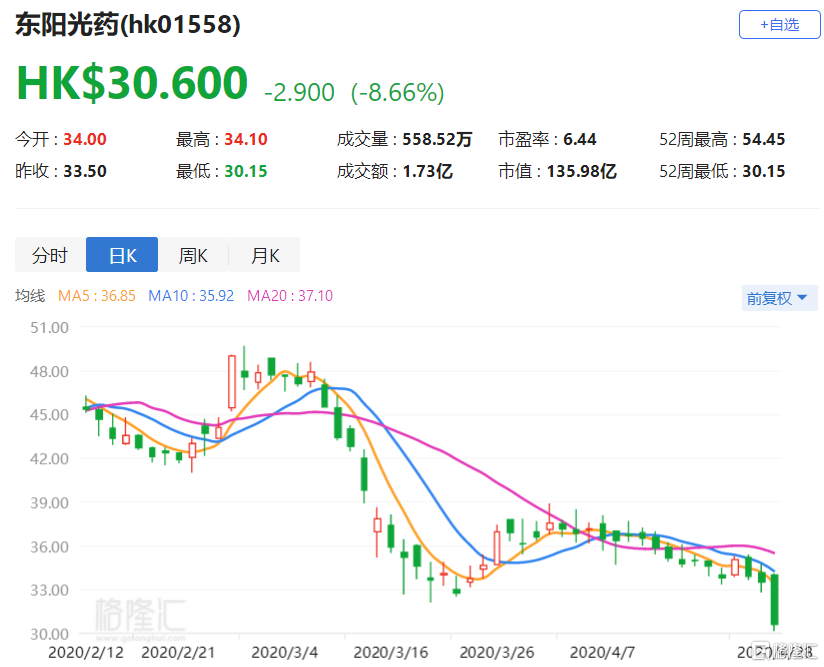Click the 2020/2/21 date axis label
Viewport: 824px width, 667px height.
click(178, 652)
